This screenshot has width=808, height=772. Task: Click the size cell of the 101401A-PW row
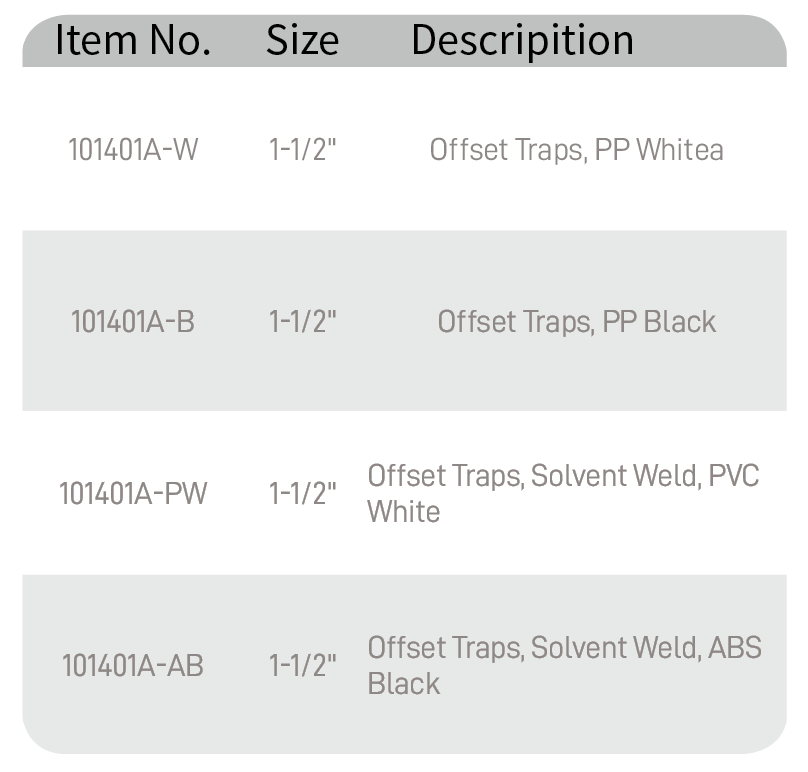(302, 493)
